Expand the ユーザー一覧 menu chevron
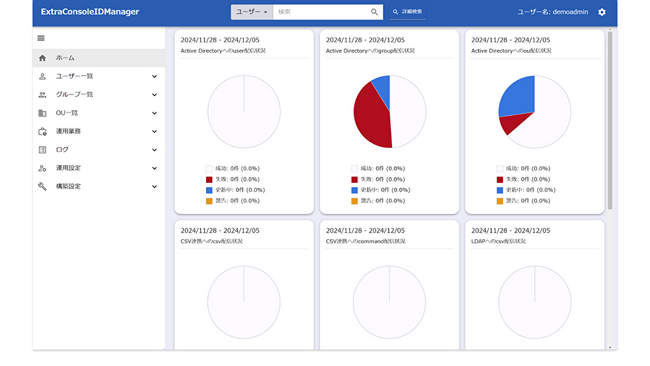 click(154, 76)
